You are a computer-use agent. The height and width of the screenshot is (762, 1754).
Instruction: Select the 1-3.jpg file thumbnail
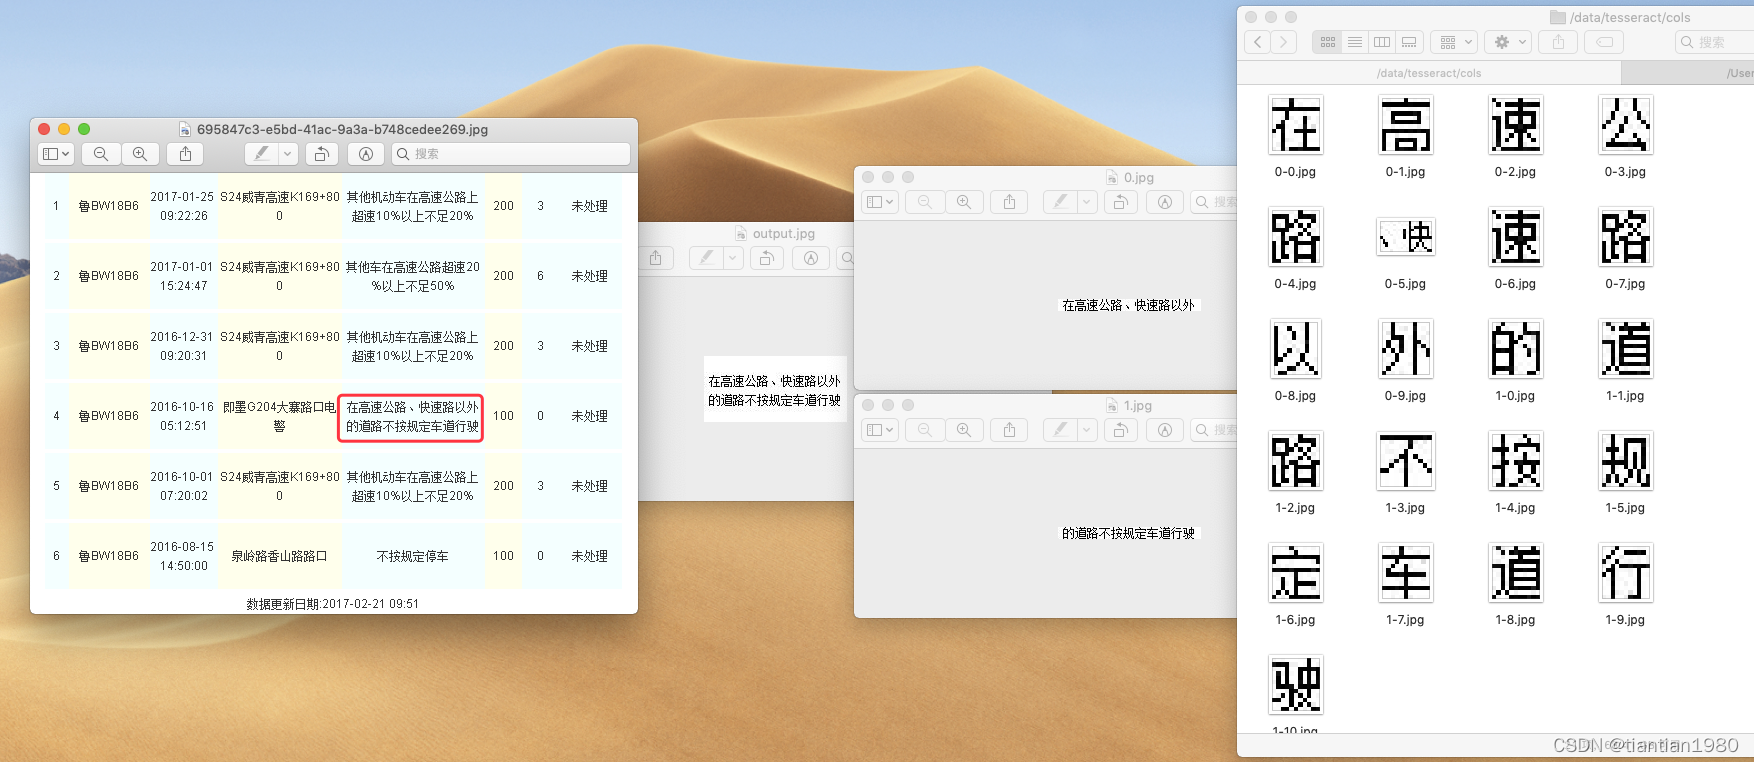[1405, 461]
